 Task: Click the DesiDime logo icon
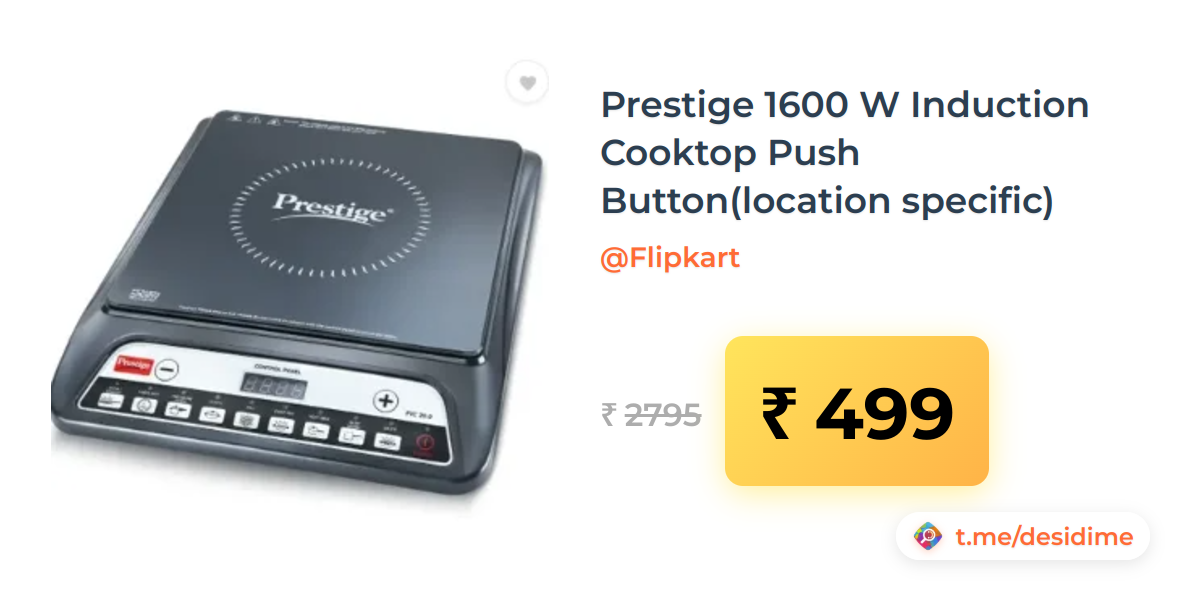click(929, 537)
